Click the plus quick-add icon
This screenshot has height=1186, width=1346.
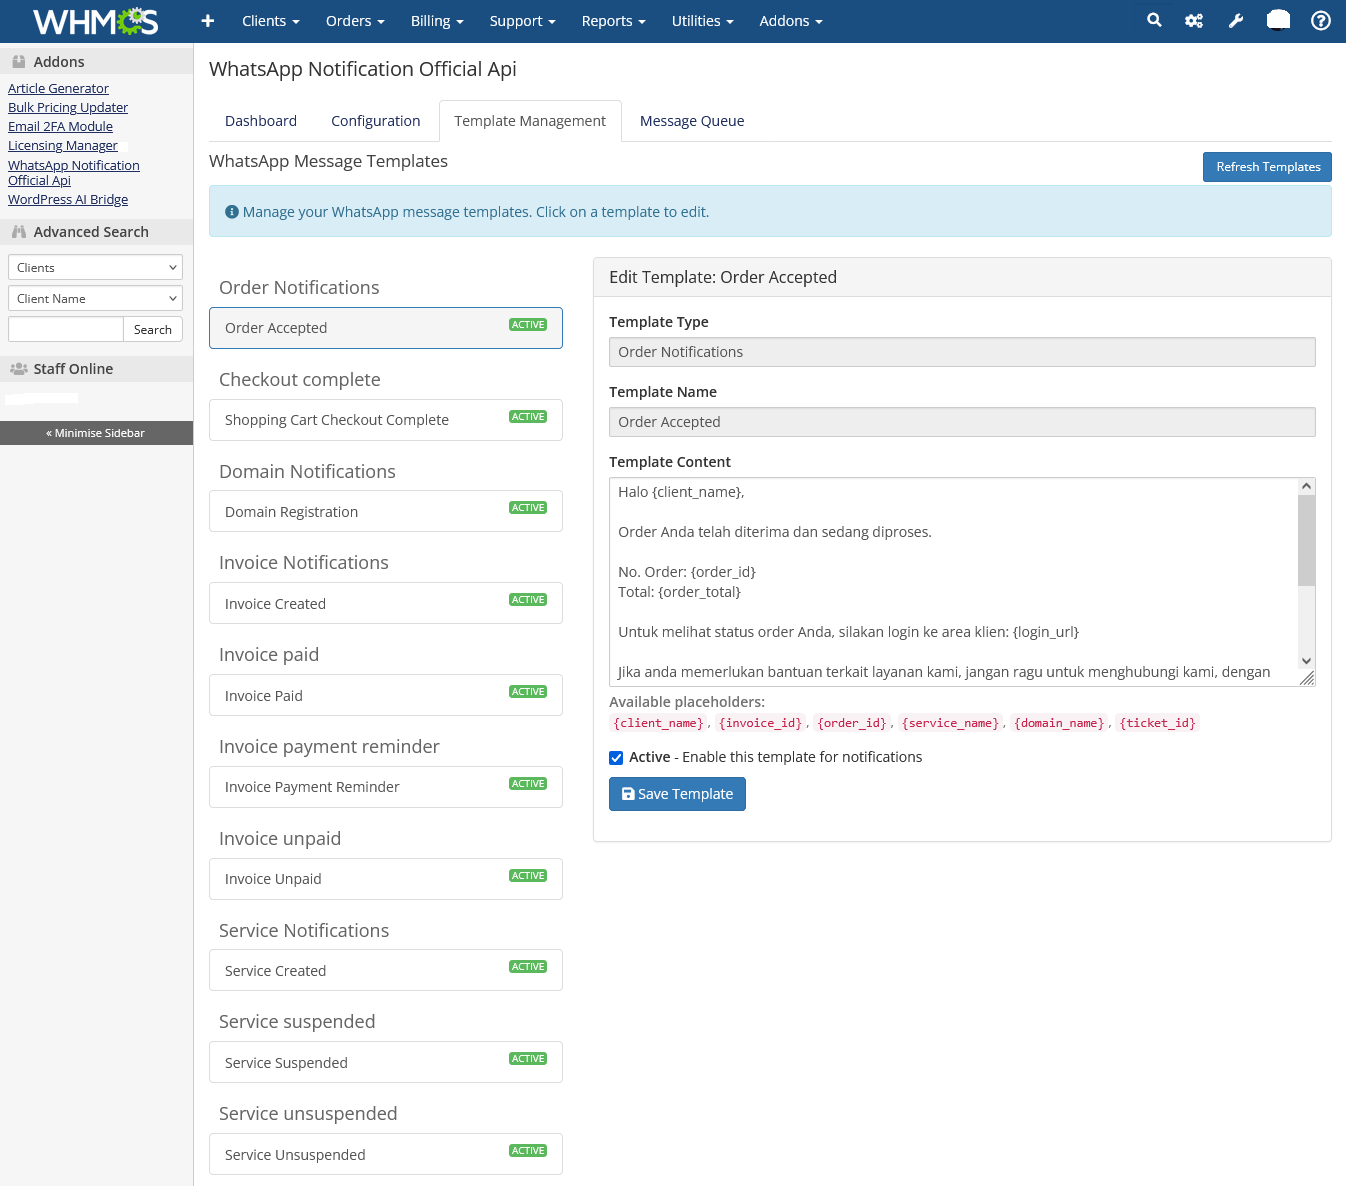coord(208,21)
